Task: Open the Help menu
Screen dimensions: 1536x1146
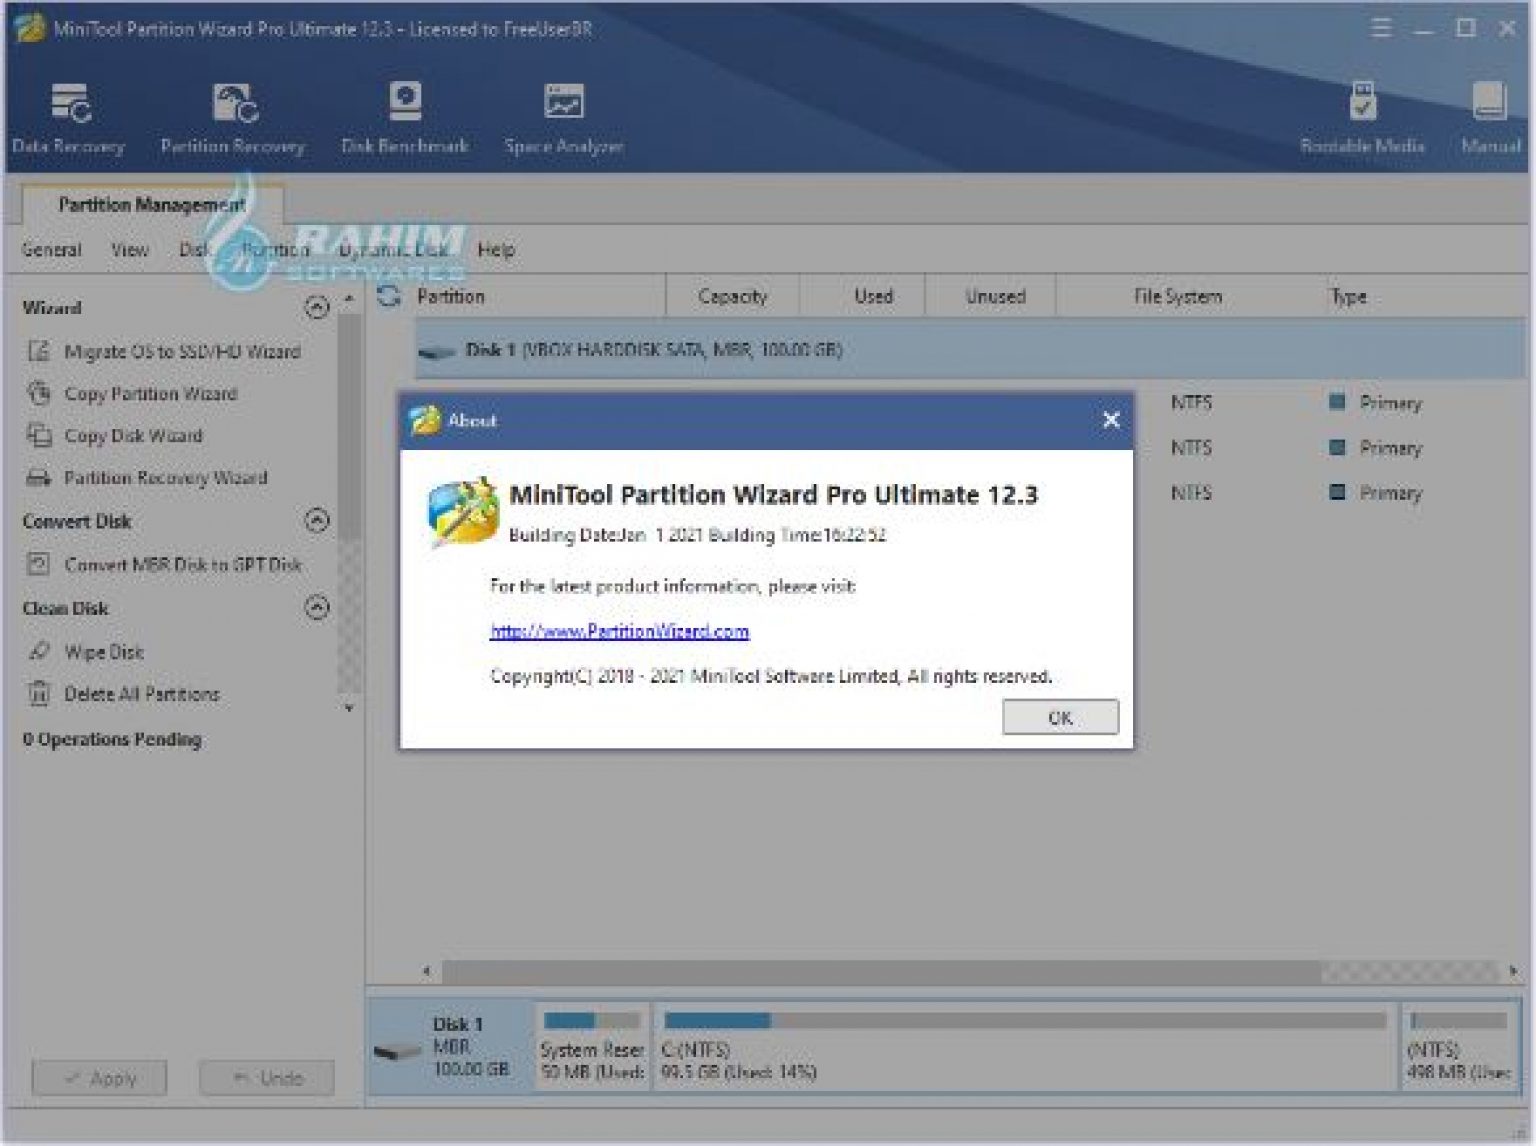Action: pyautogui.click(x=496, y=249)
